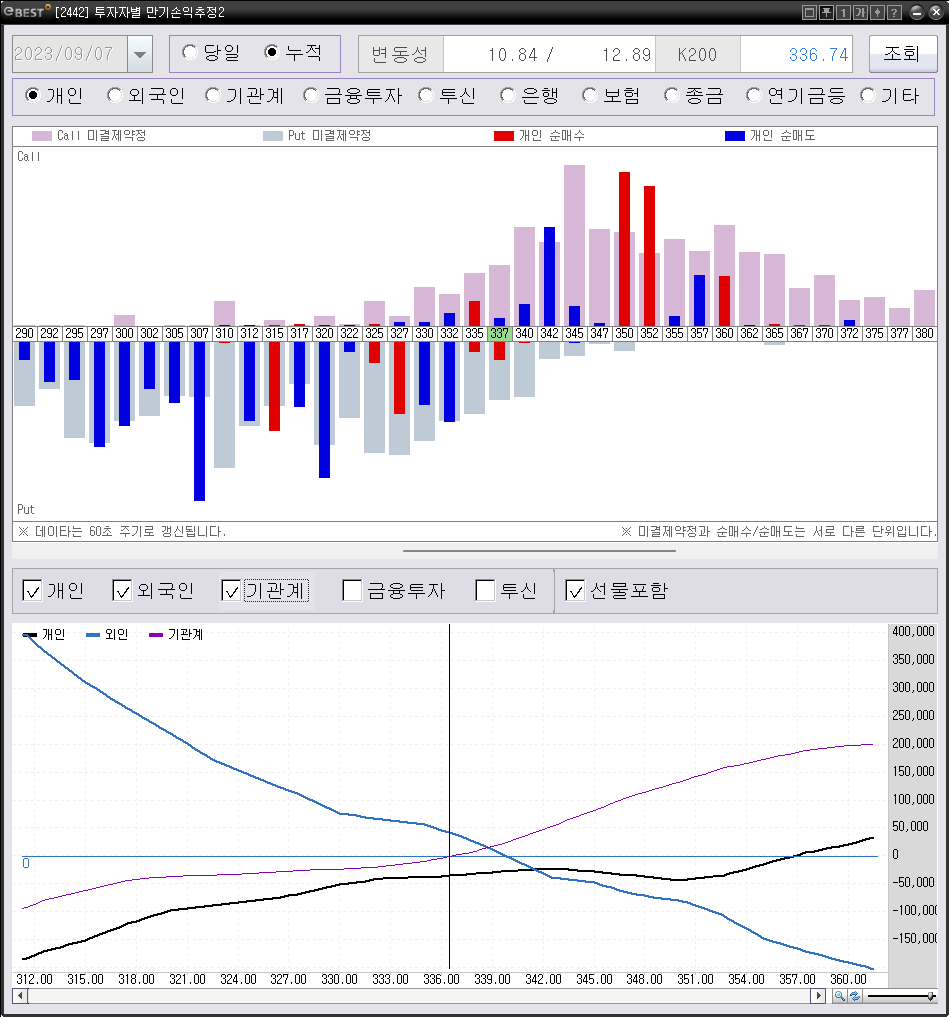The width and height of the screenshot is (949, 1017).
Task: Select the 외국인 investor radio button
Action: (x=114, y=95)
